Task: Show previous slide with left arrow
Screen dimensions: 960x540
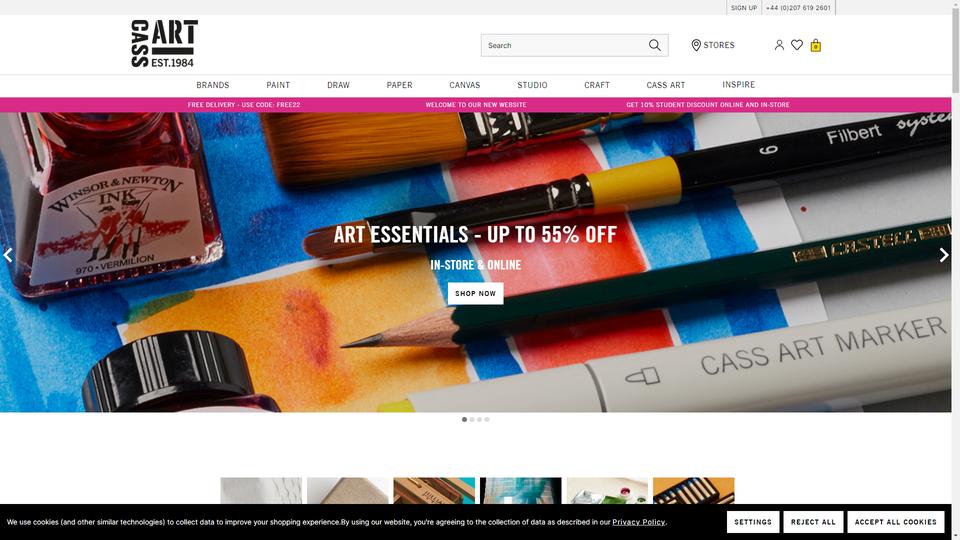Action: coord(8,255)
